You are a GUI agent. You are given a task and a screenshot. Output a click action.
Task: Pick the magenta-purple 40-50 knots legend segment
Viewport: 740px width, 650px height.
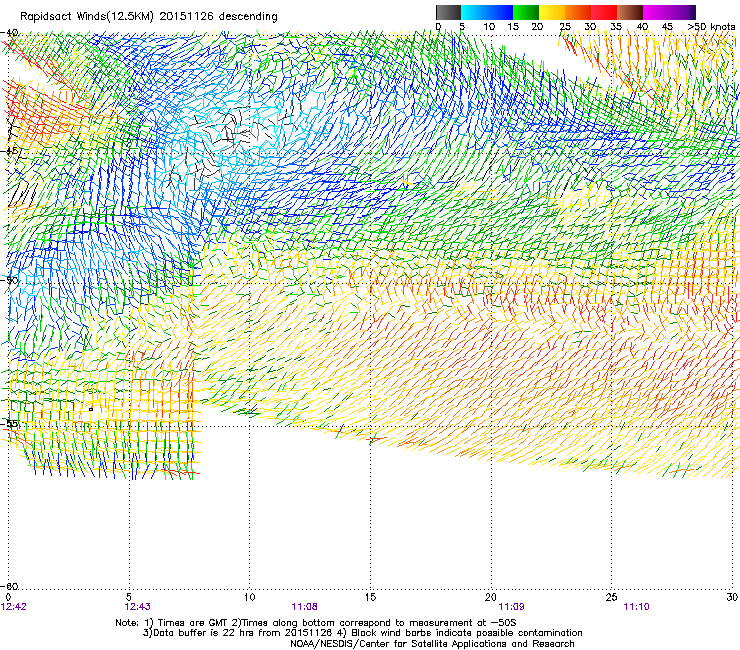click(669, 12)
